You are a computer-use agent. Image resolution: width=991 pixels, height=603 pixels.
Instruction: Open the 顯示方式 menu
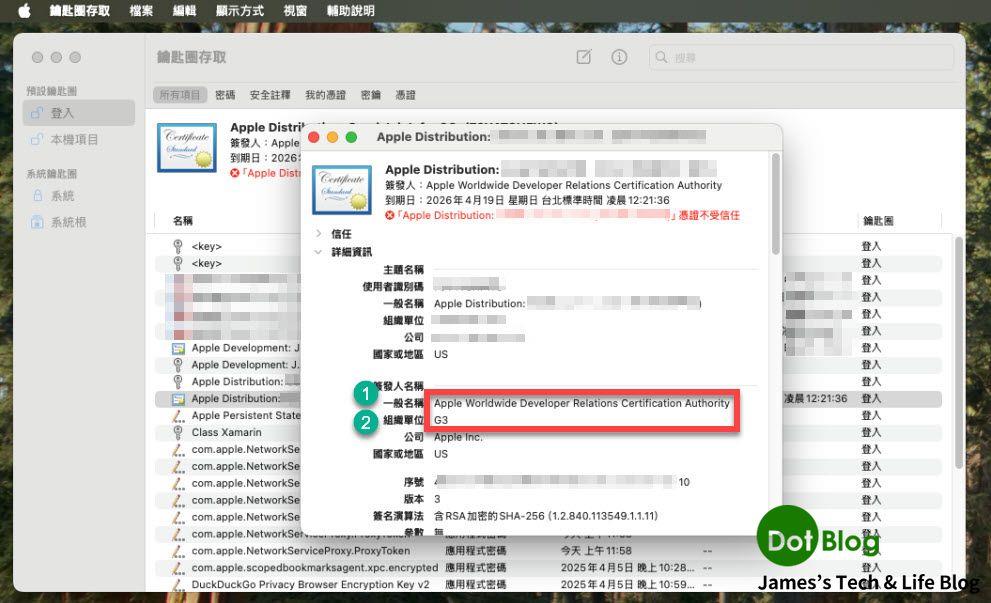[x=239, y=11]
